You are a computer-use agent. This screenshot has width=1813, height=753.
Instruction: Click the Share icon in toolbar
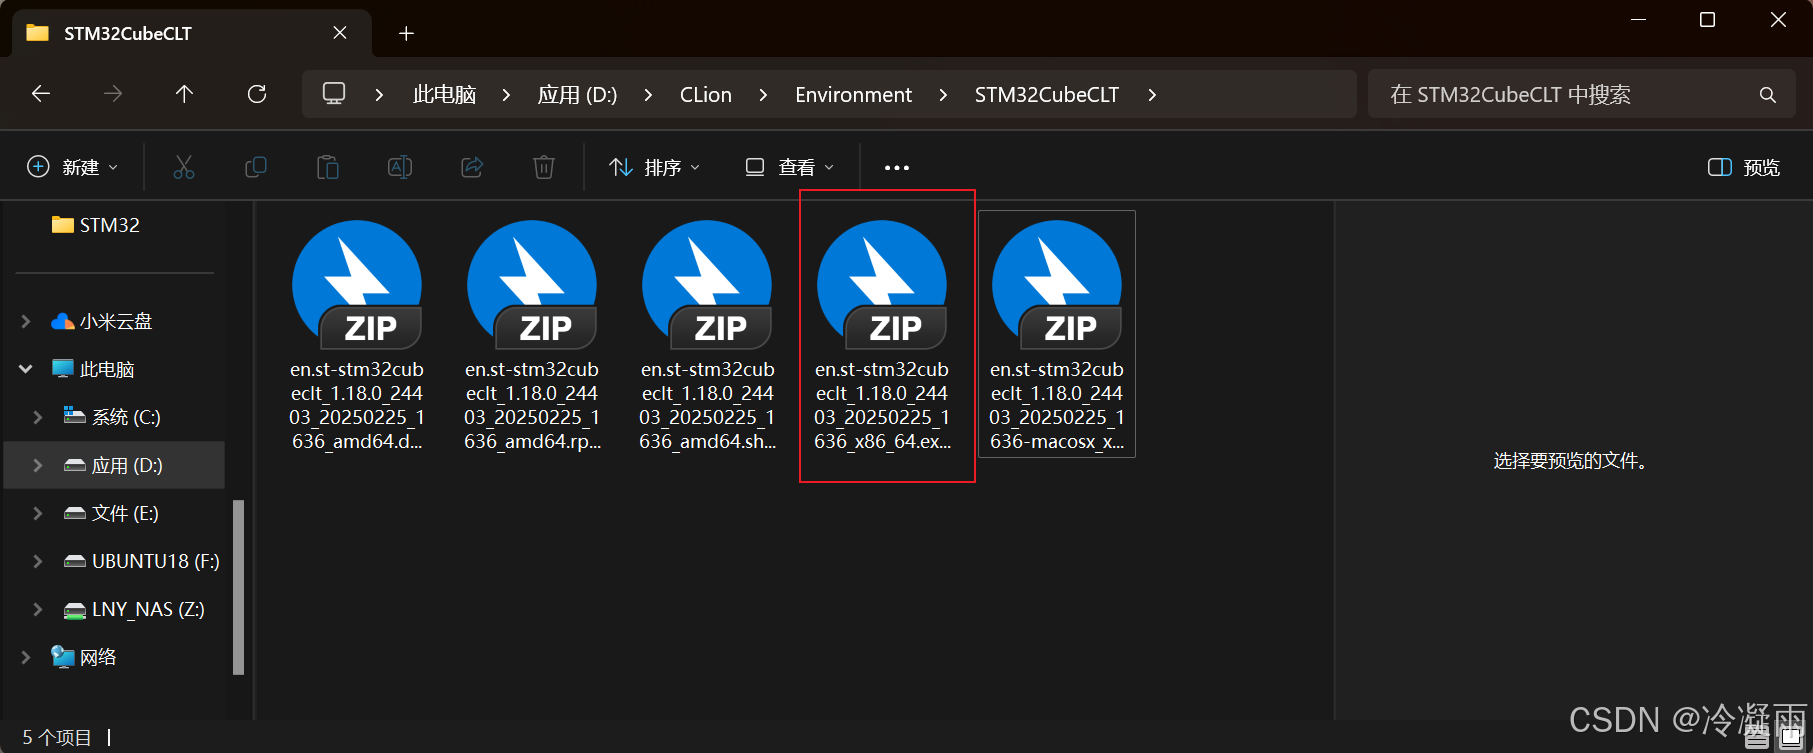pos(472,167)
